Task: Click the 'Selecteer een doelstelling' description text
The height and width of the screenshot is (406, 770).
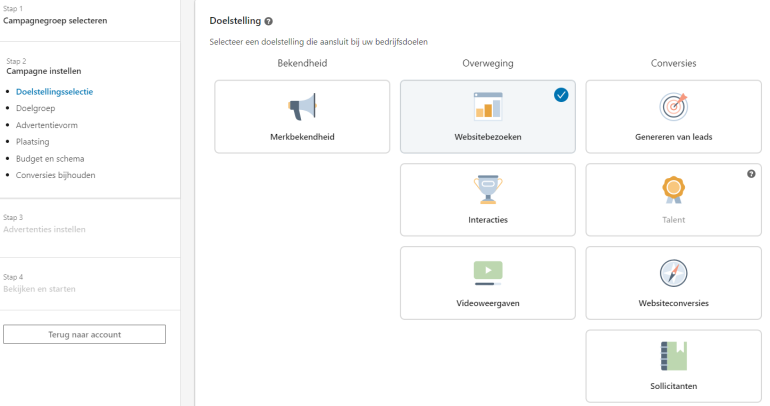Action: click(319, 42)
